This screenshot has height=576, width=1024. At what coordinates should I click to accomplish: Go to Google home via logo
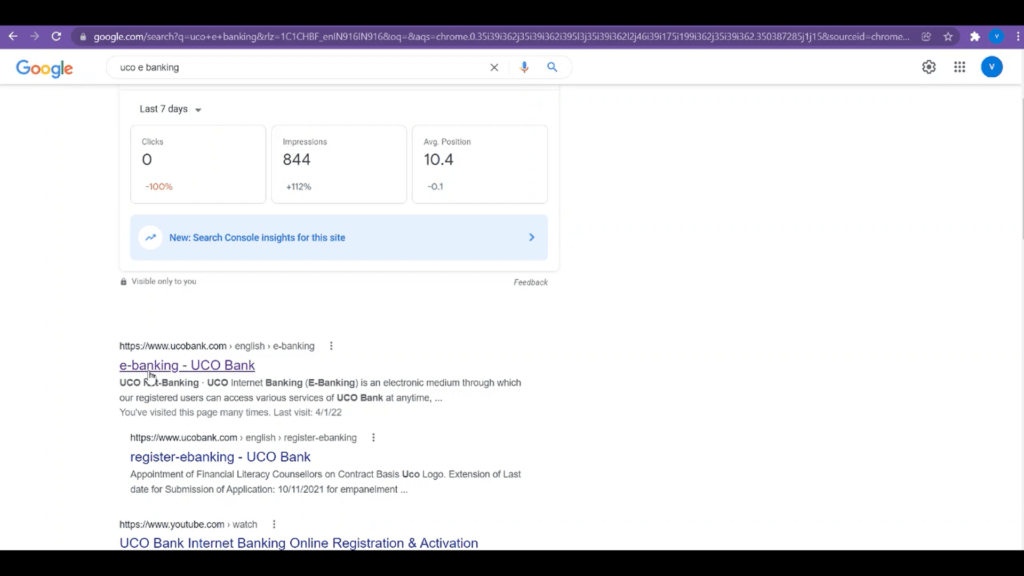(x=44, y=68)
